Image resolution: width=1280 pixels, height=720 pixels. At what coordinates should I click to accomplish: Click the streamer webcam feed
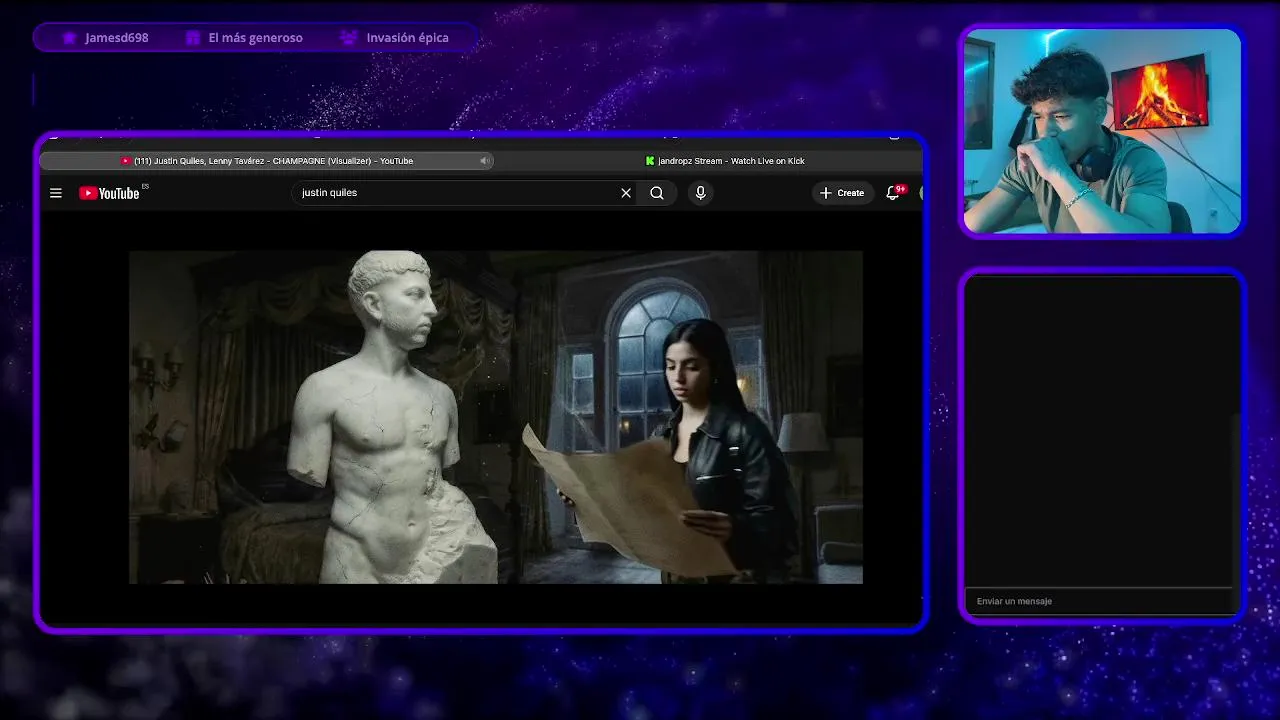pos(1102,131)
